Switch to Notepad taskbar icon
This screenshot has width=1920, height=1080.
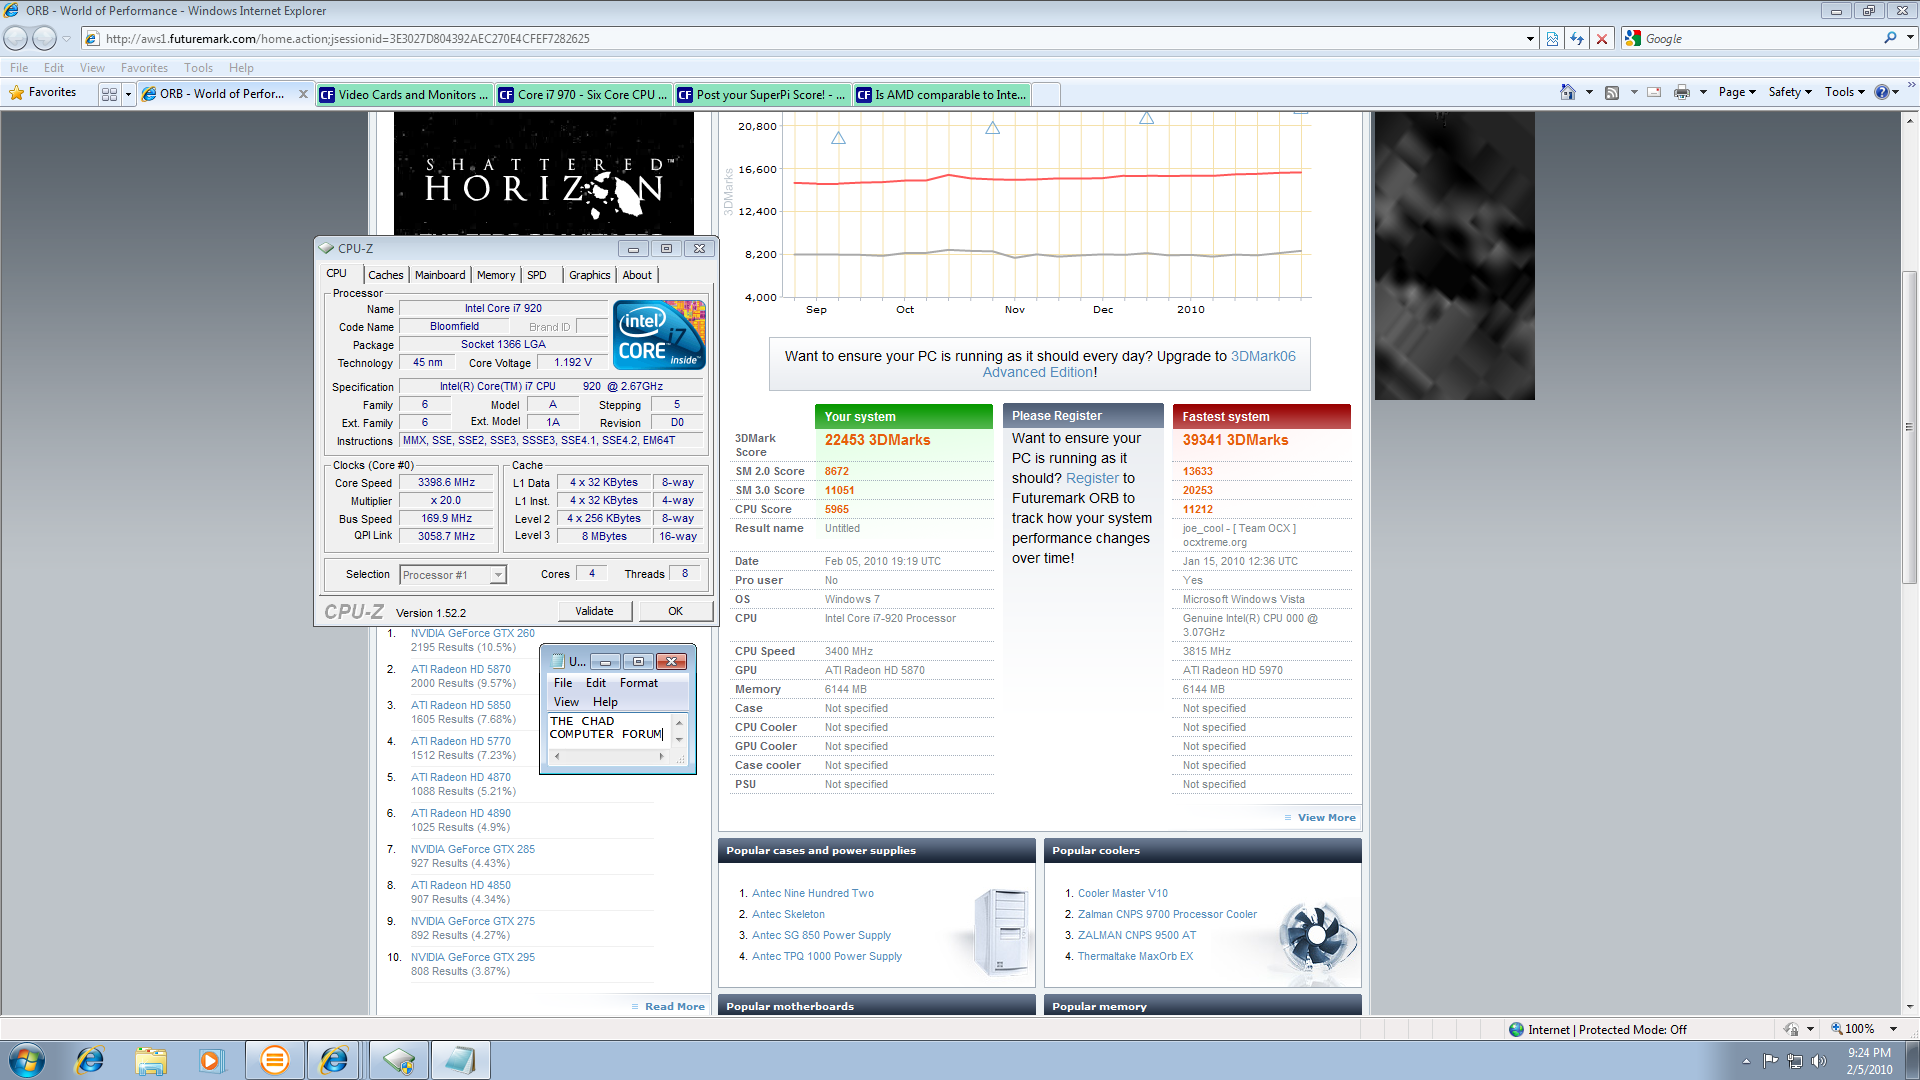click(x=460, y=1060)
